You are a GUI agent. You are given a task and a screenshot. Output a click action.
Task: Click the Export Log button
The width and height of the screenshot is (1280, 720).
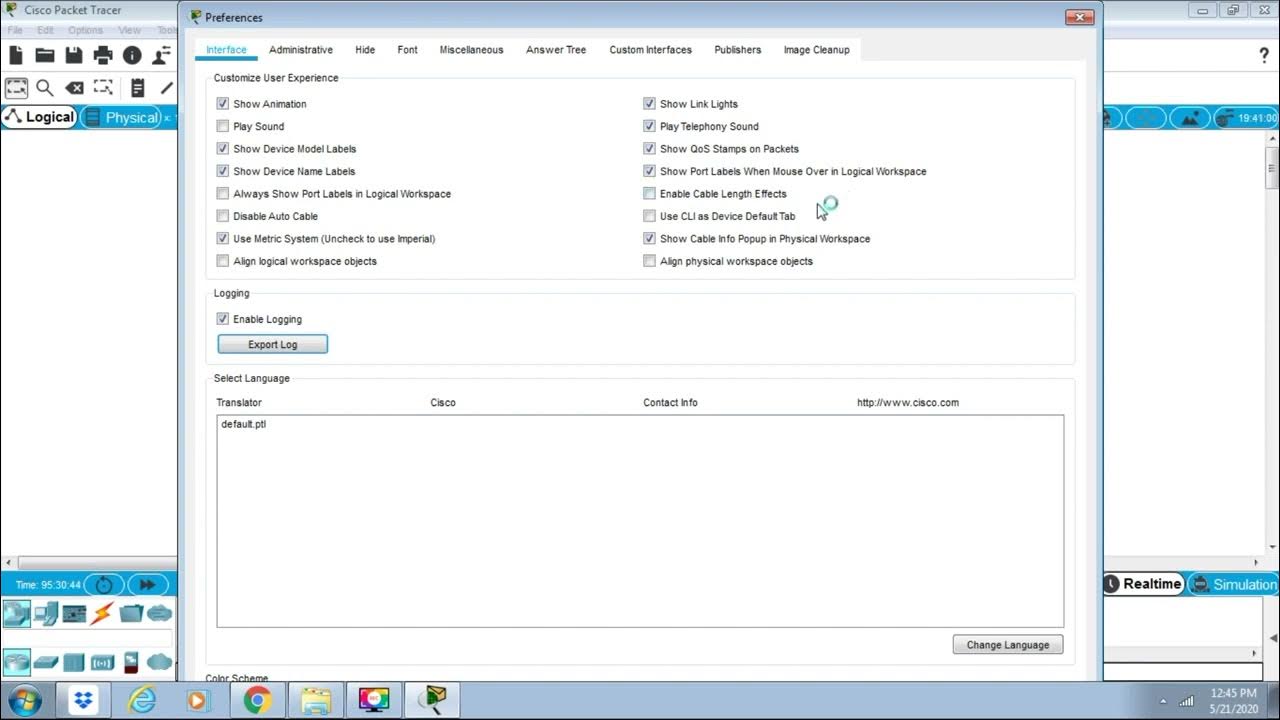(x=272, y=344)
